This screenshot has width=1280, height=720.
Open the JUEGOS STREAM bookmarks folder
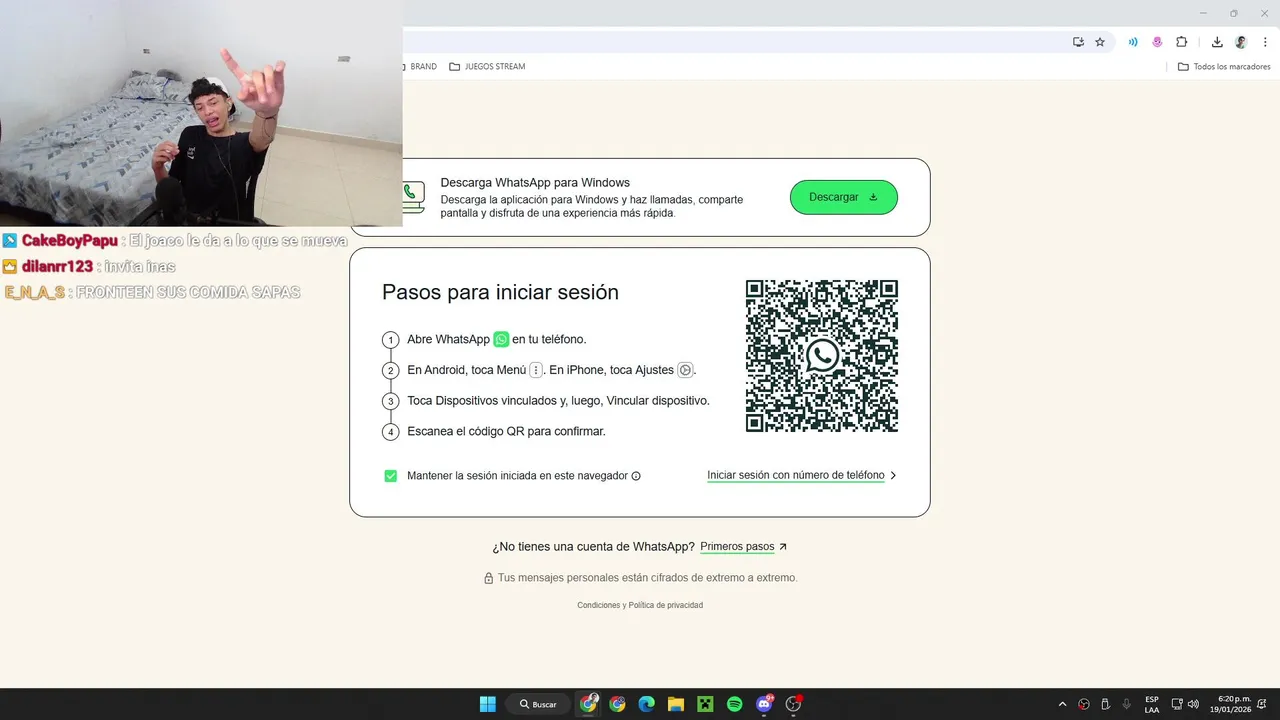[x=487, y=66]
